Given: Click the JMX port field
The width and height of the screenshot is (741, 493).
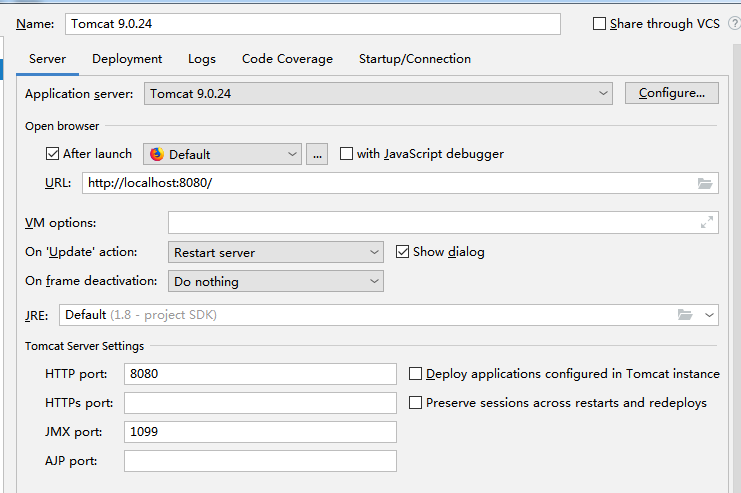Looking at the screenshot, I should coord(260,432).
